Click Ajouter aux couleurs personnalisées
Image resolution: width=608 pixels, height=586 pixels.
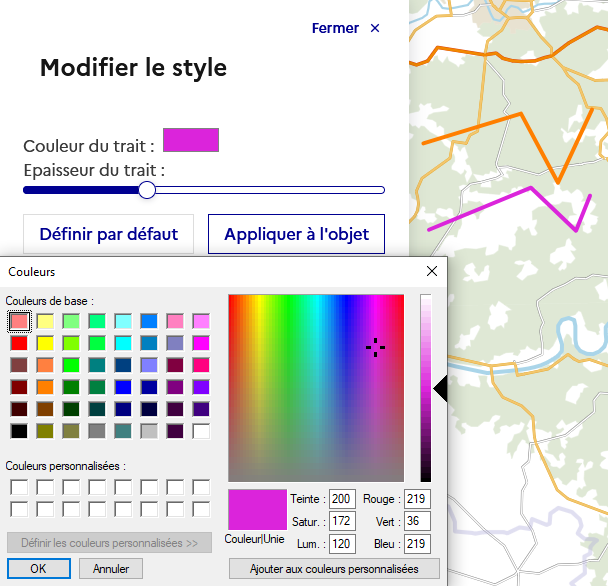click(x=334, y=569)
